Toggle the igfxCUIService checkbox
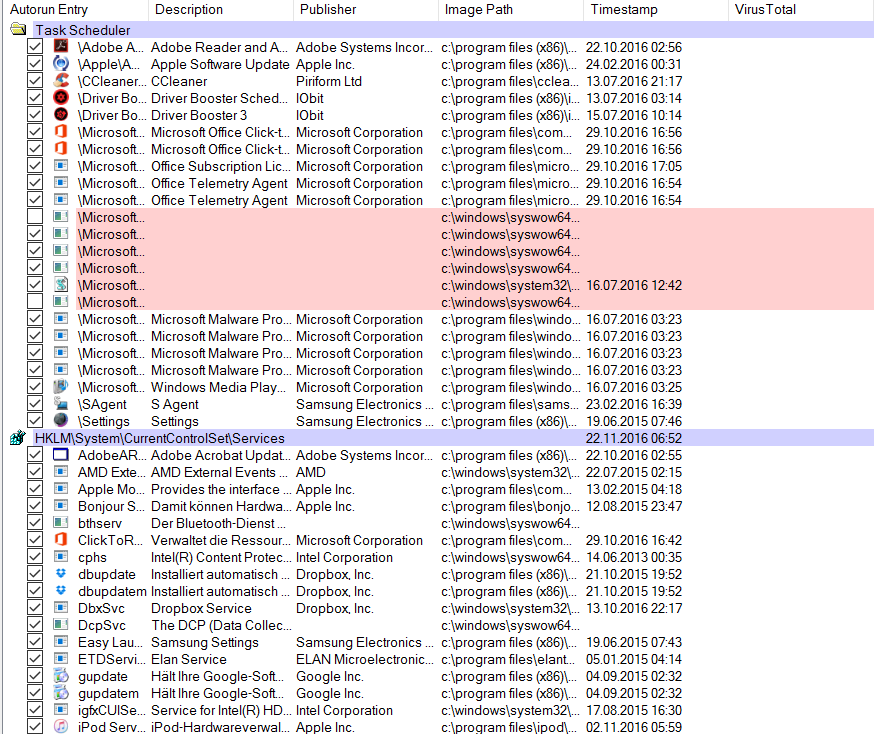This screenshot has height=734, width=892. 35,710
